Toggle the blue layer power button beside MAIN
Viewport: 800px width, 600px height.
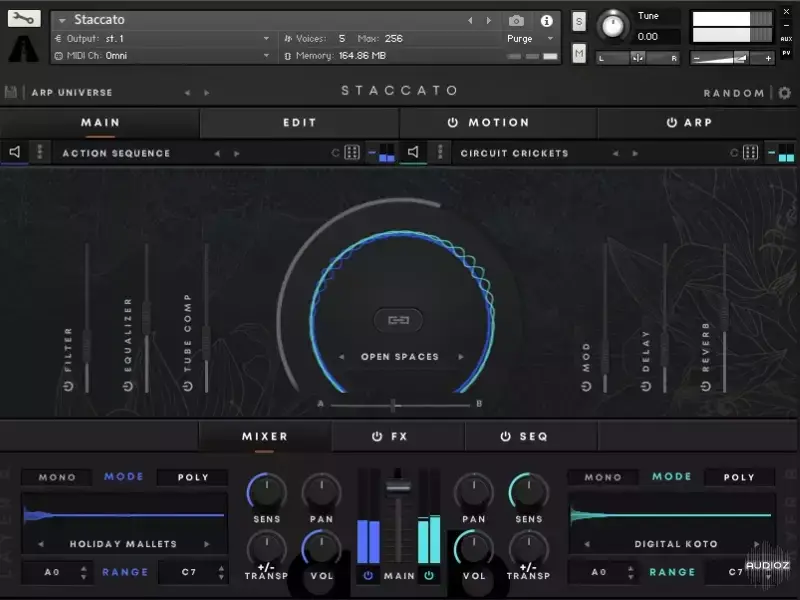click(368, 576)
